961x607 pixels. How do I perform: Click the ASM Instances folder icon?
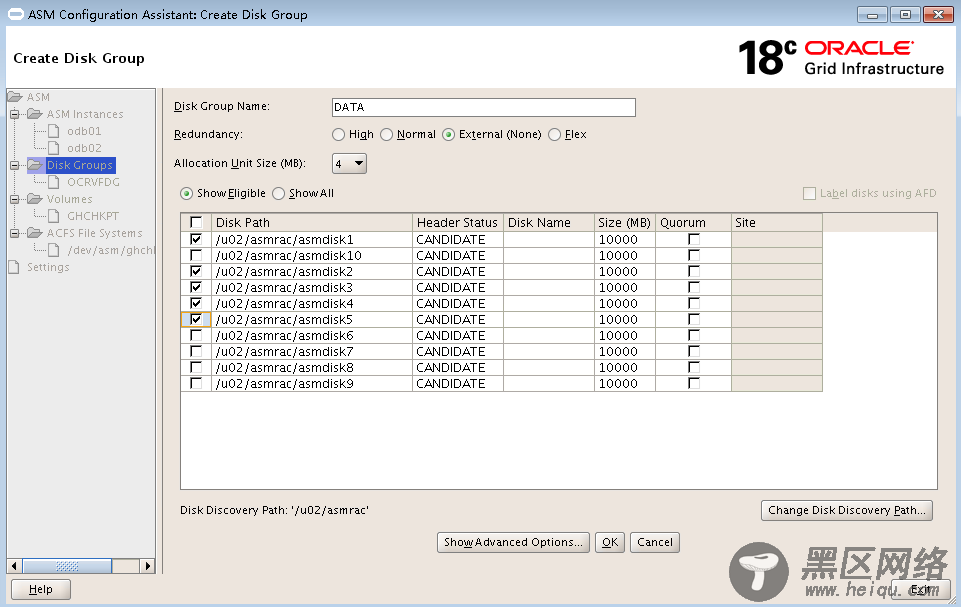pyautogui.click(x=35, y=114)
